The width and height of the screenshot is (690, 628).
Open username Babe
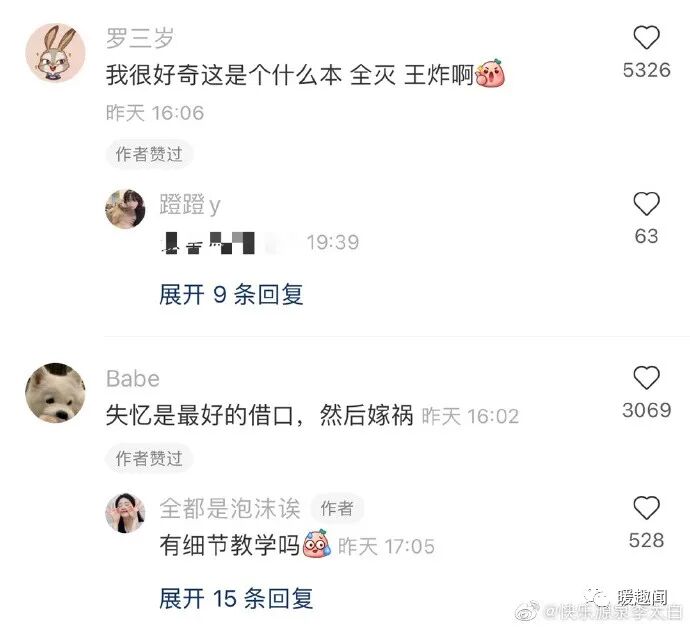click(133, 378)
